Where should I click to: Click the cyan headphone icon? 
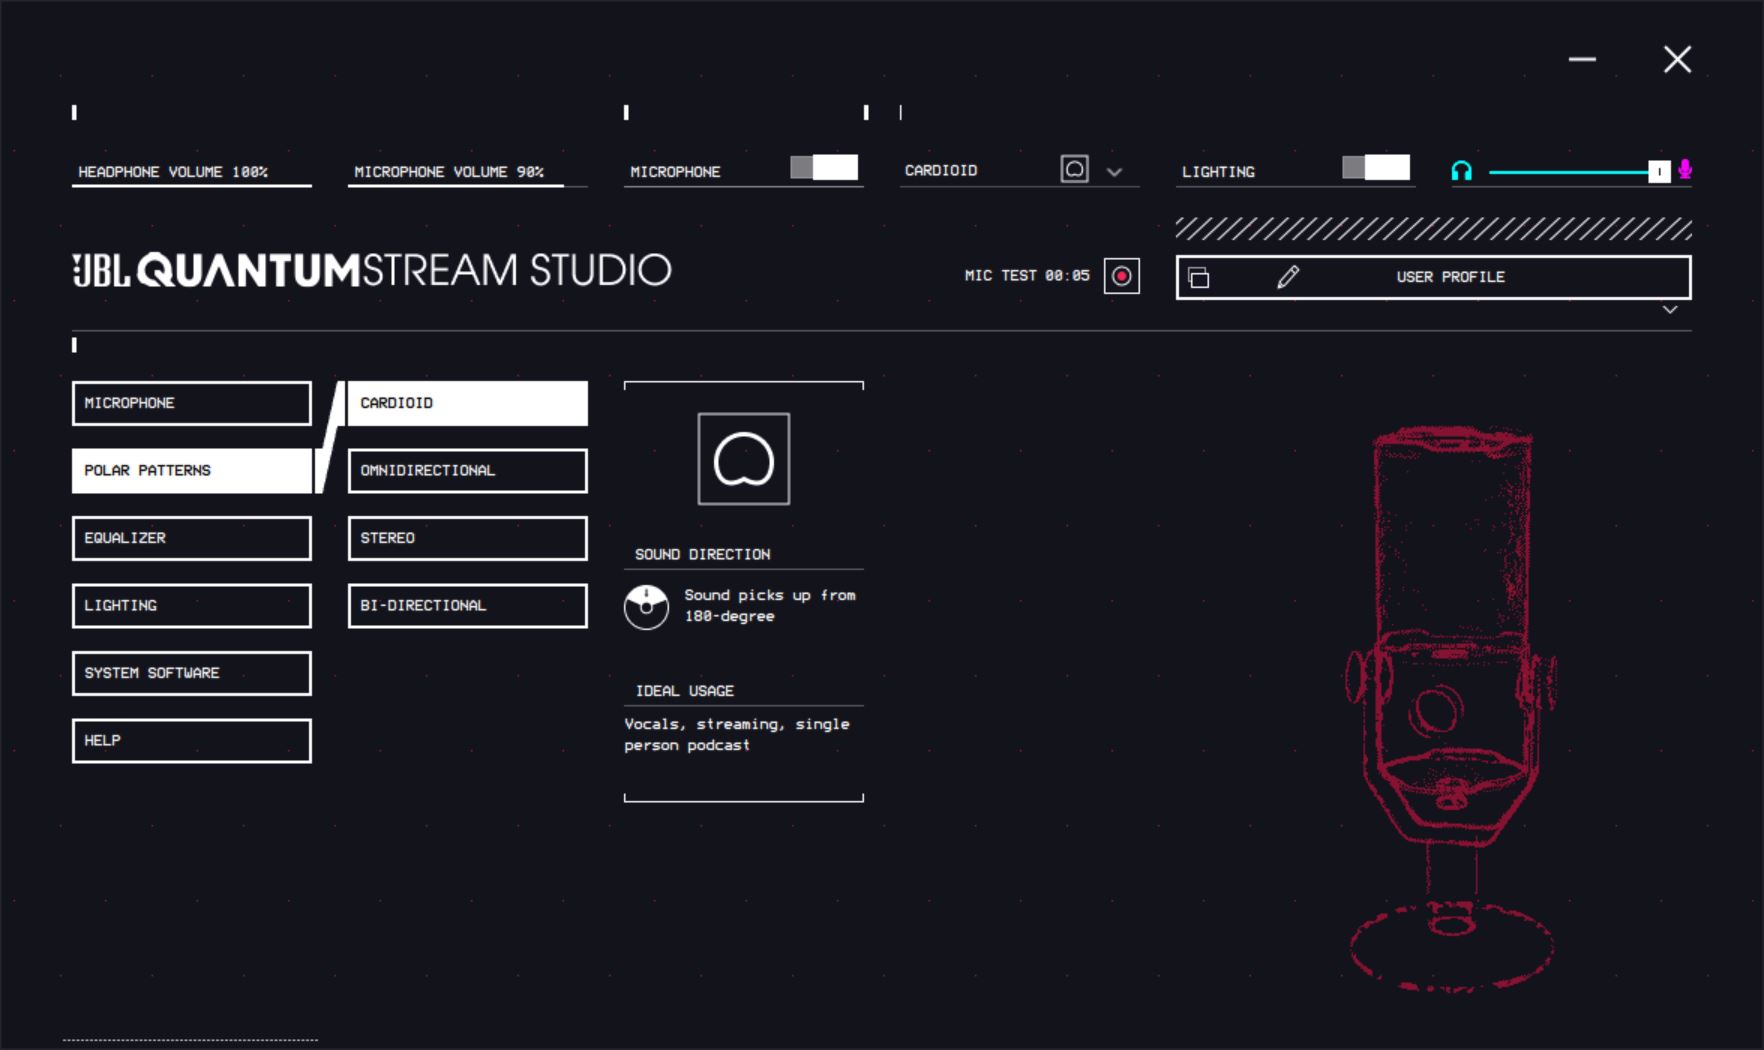[1461, 171]
